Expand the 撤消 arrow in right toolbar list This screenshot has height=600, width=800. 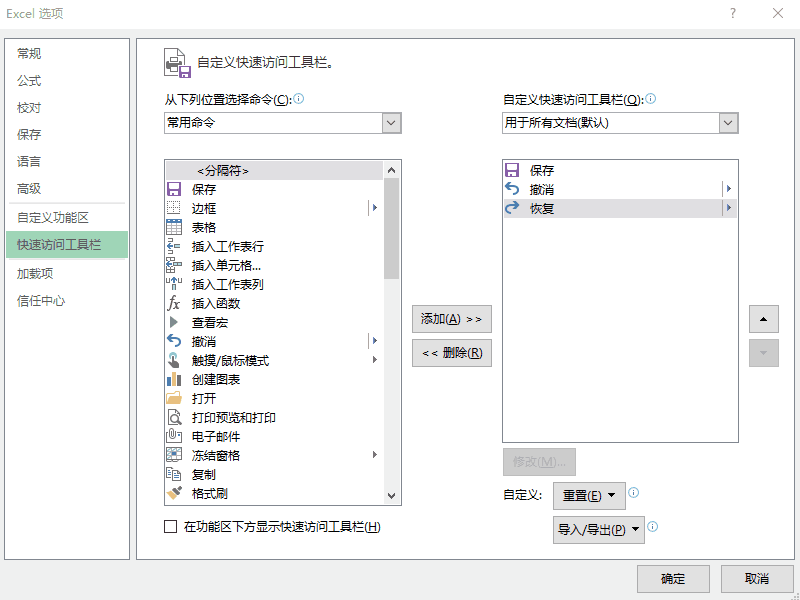coord(729,189)
